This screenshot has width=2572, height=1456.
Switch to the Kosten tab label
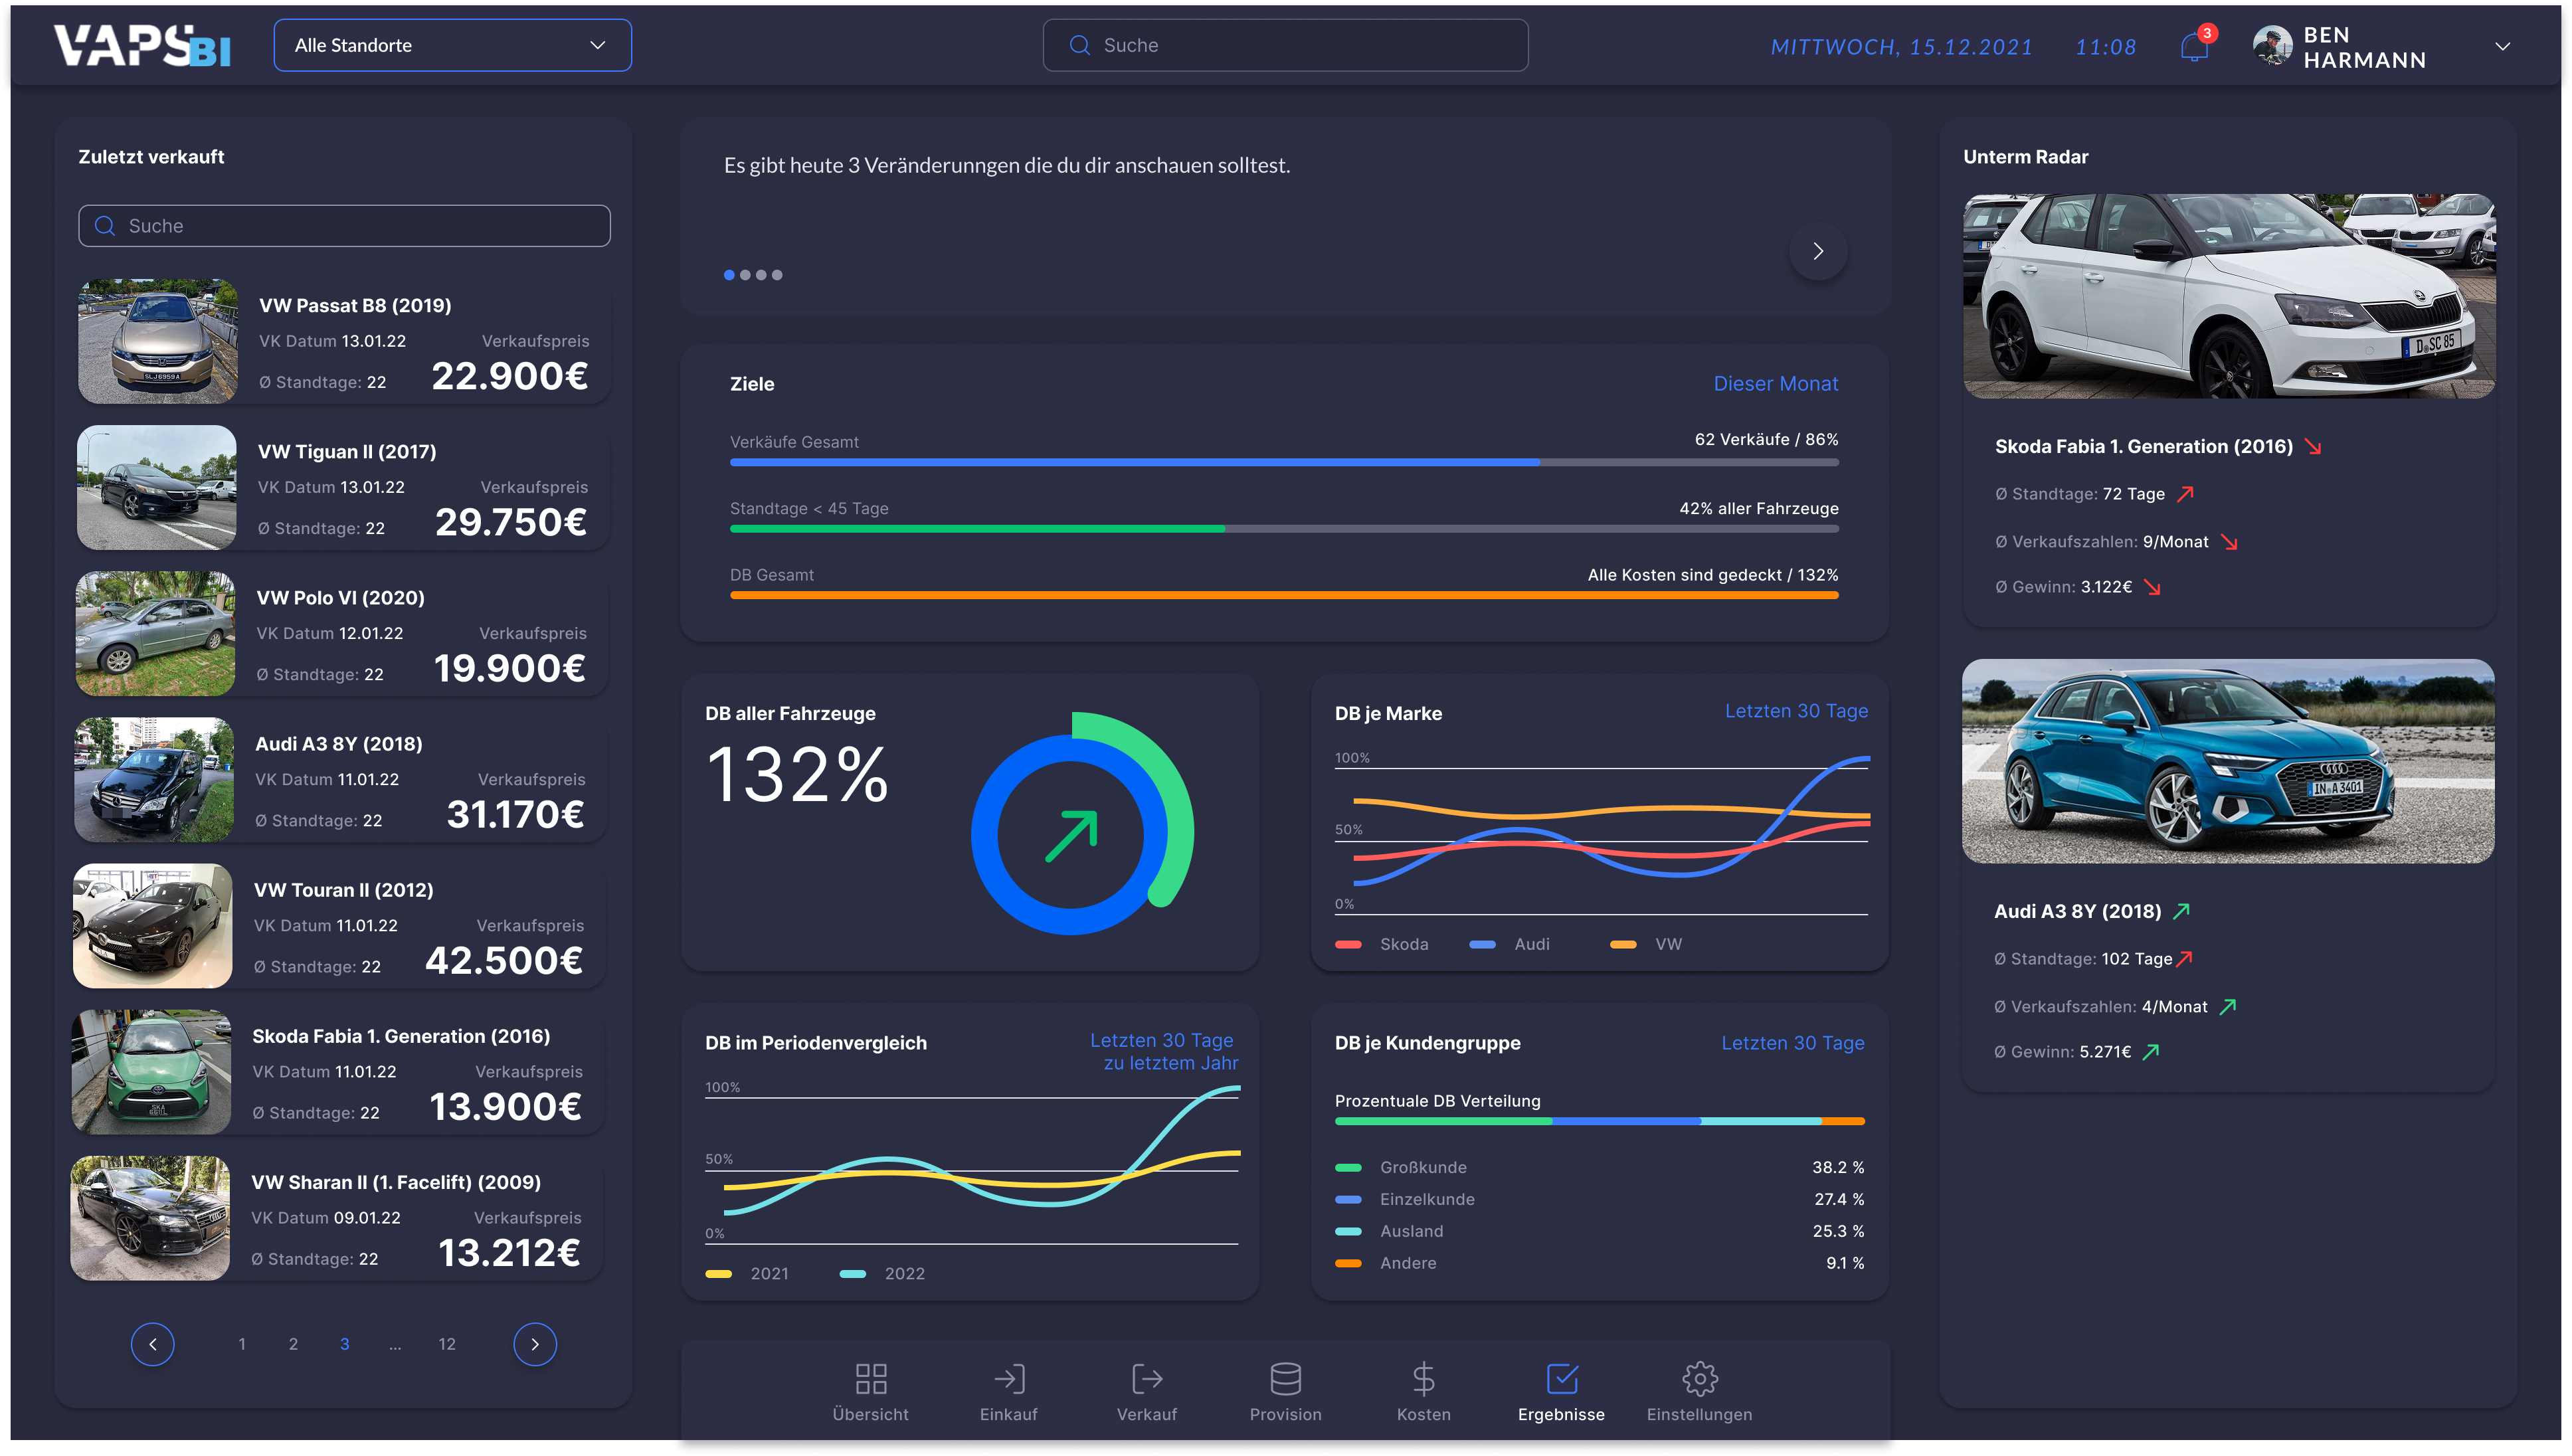pyautogui.click(x=1423, y=1414)
